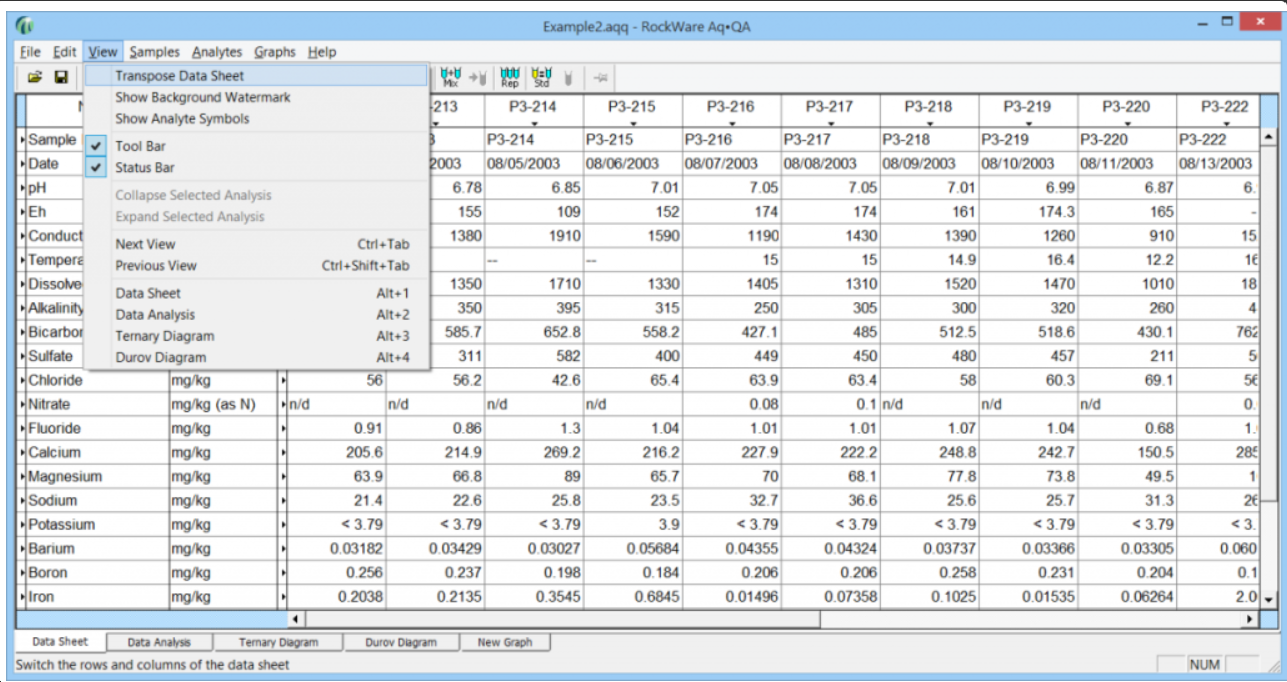Screen dimensions: 1287x682
Task: Switch to the Durov Diagram bottom tab
Action: tap(401, 642)
